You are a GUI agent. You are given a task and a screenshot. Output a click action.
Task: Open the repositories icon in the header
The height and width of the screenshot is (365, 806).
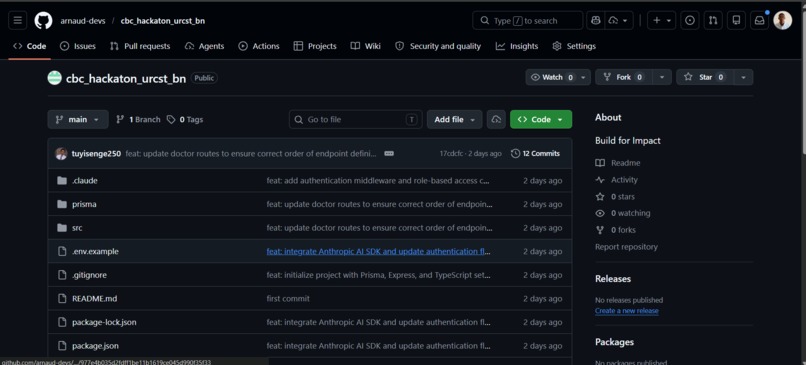tap(736, 21)
